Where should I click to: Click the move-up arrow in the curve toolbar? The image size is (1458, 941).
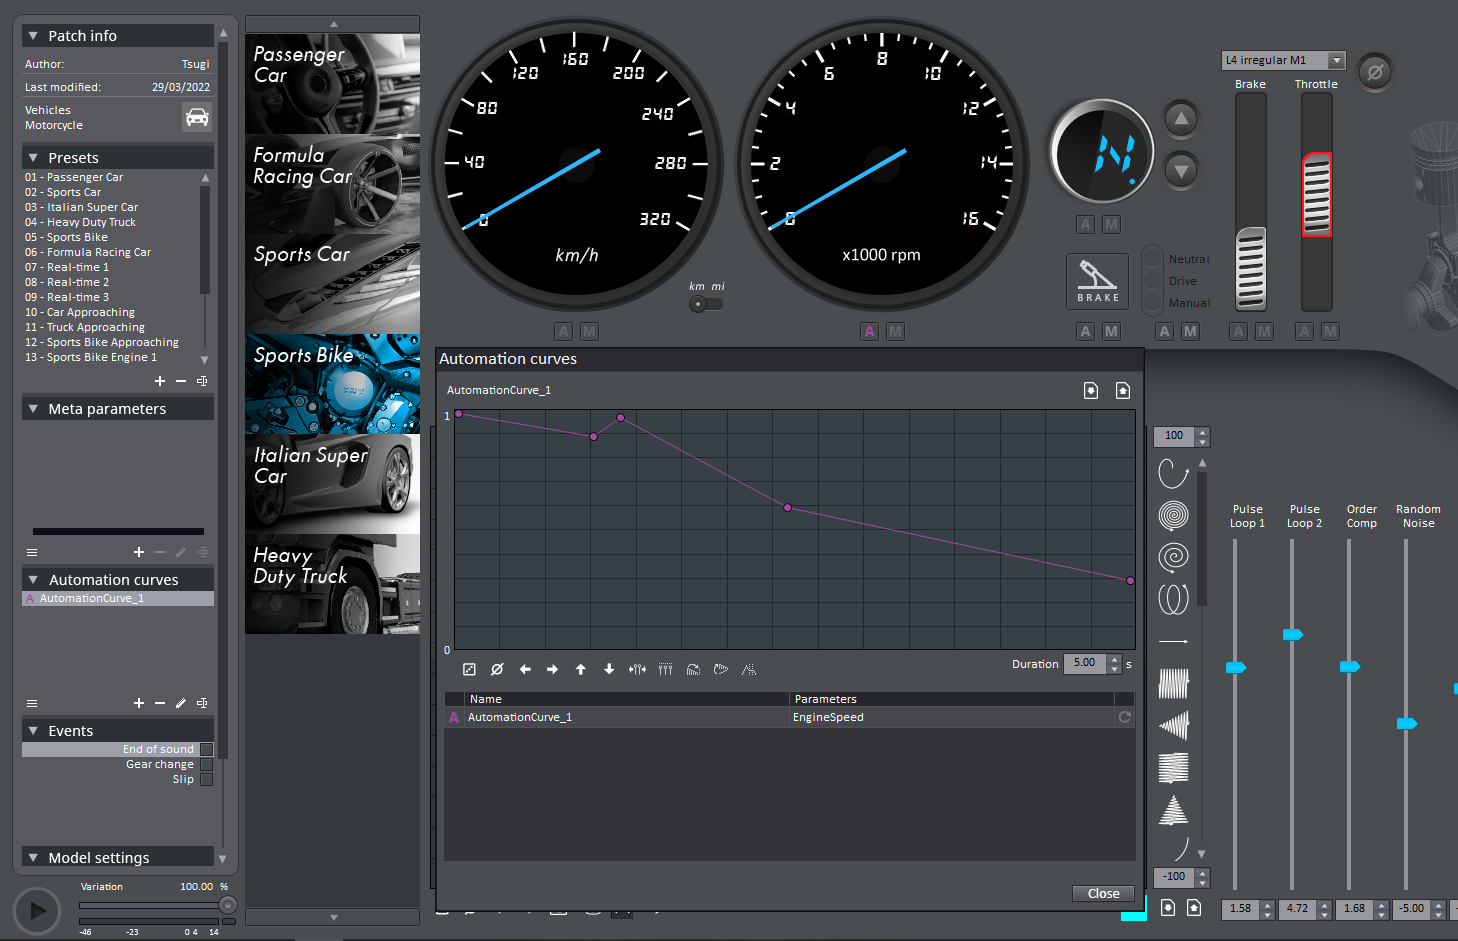tap(581, 670)
